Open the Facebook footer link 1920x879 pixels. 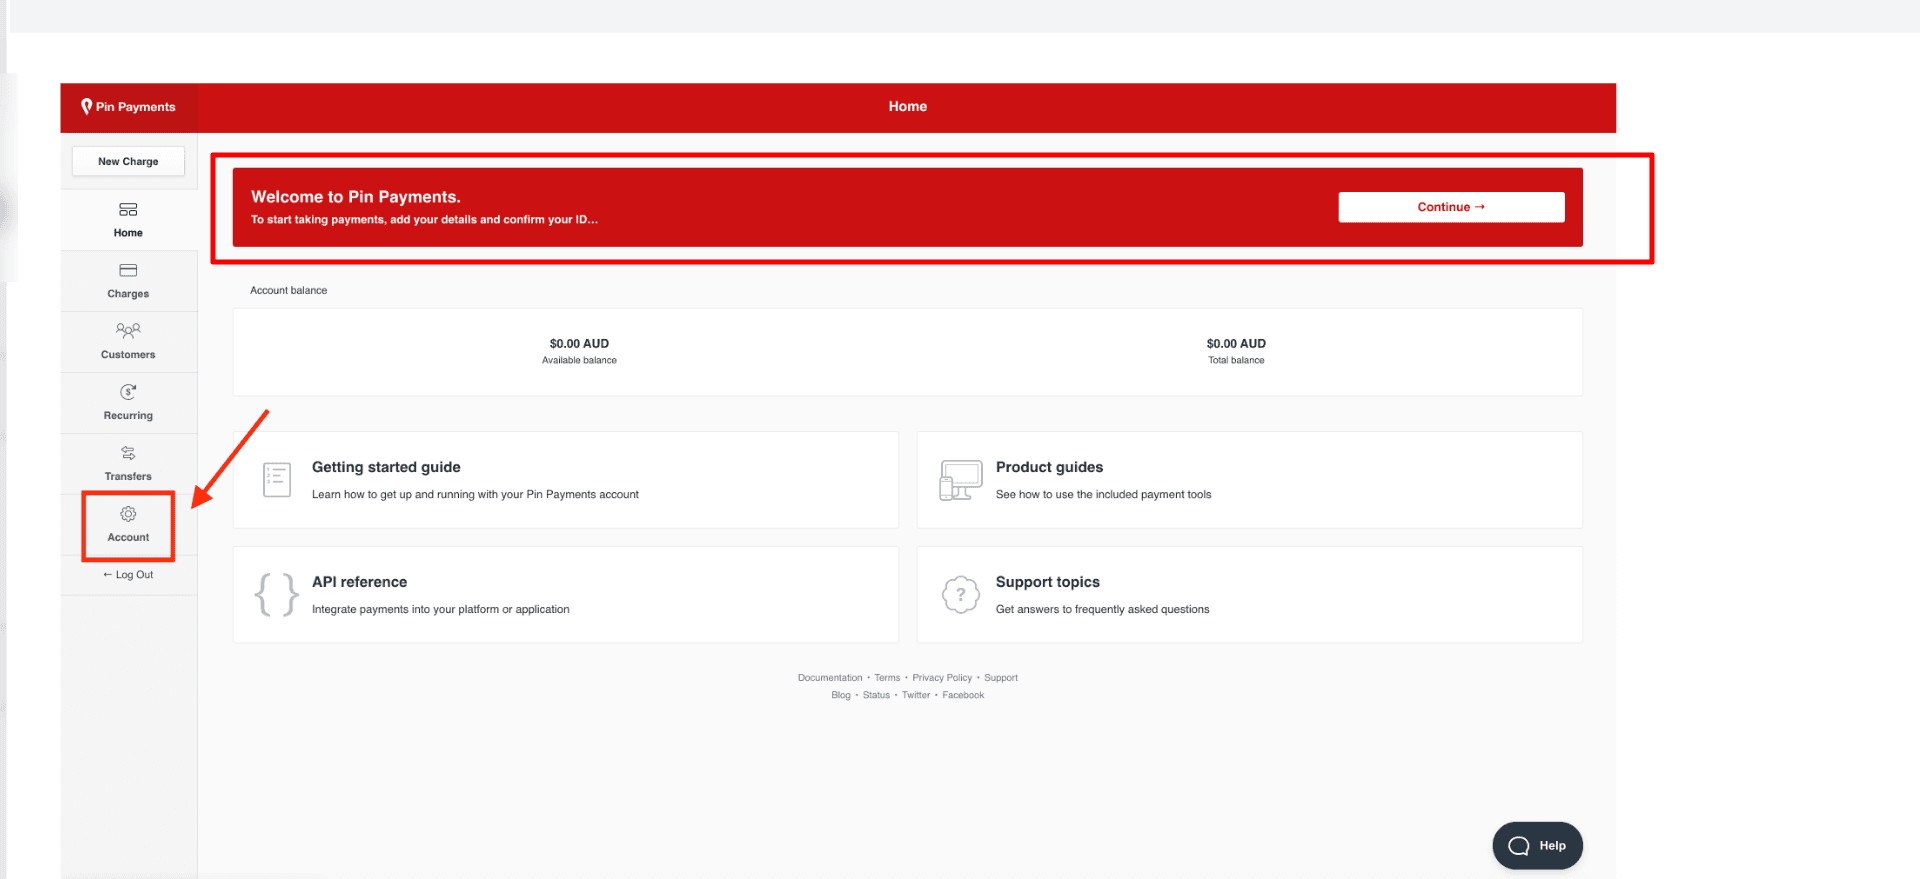(963, 696)
